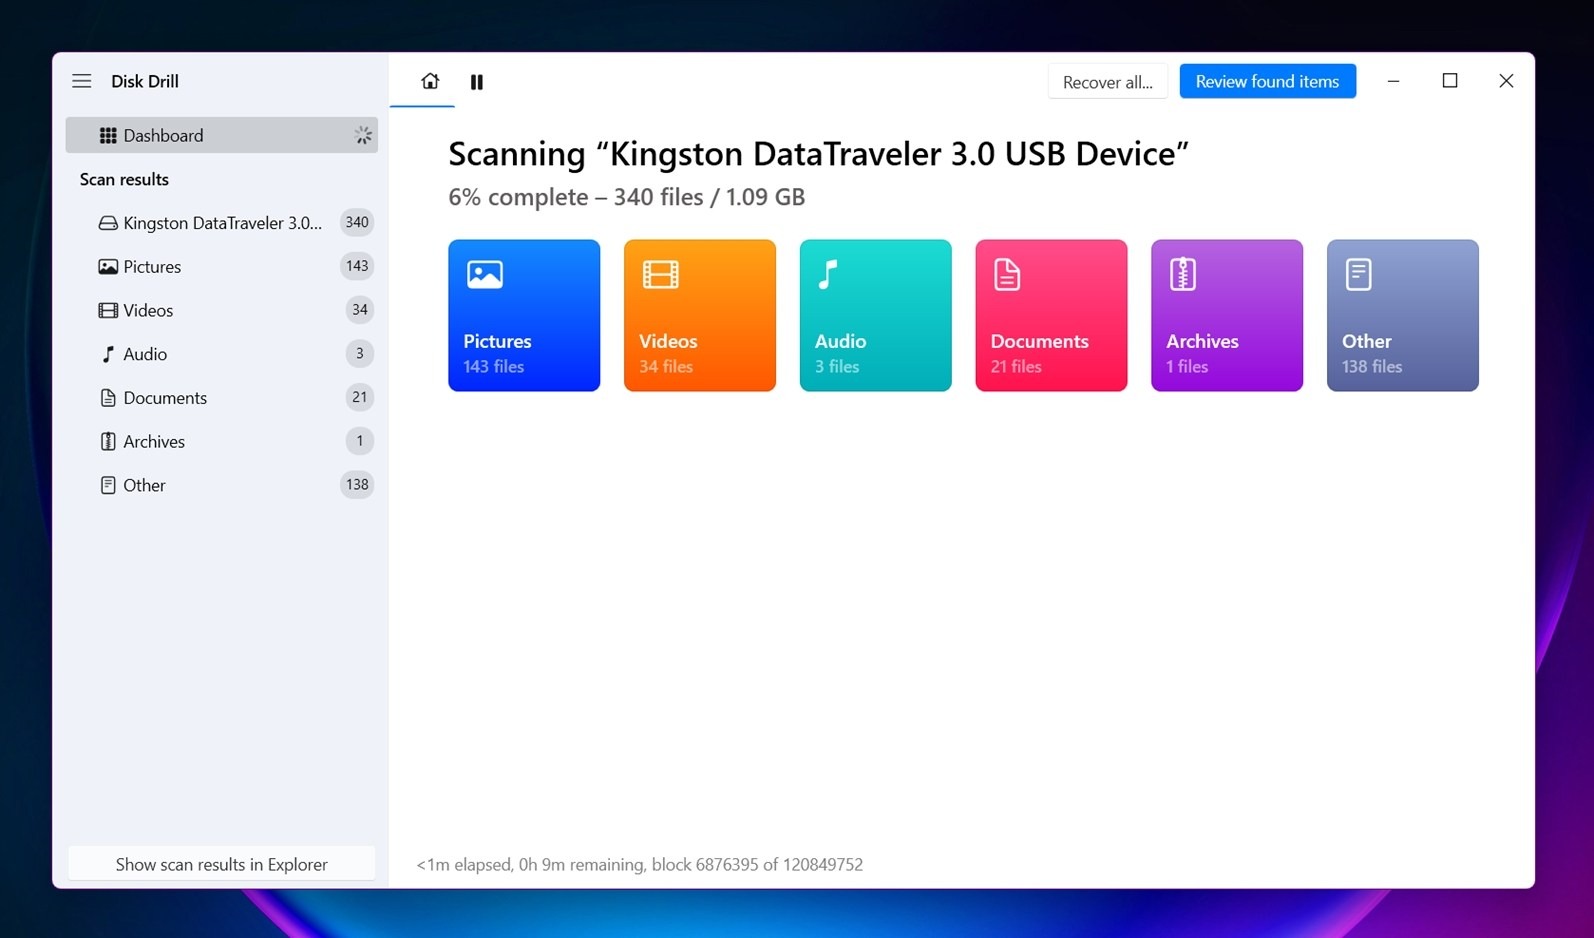1594x938 pixels.
Task: Click the Pictures 143 count badge
Action: [357, 266]
